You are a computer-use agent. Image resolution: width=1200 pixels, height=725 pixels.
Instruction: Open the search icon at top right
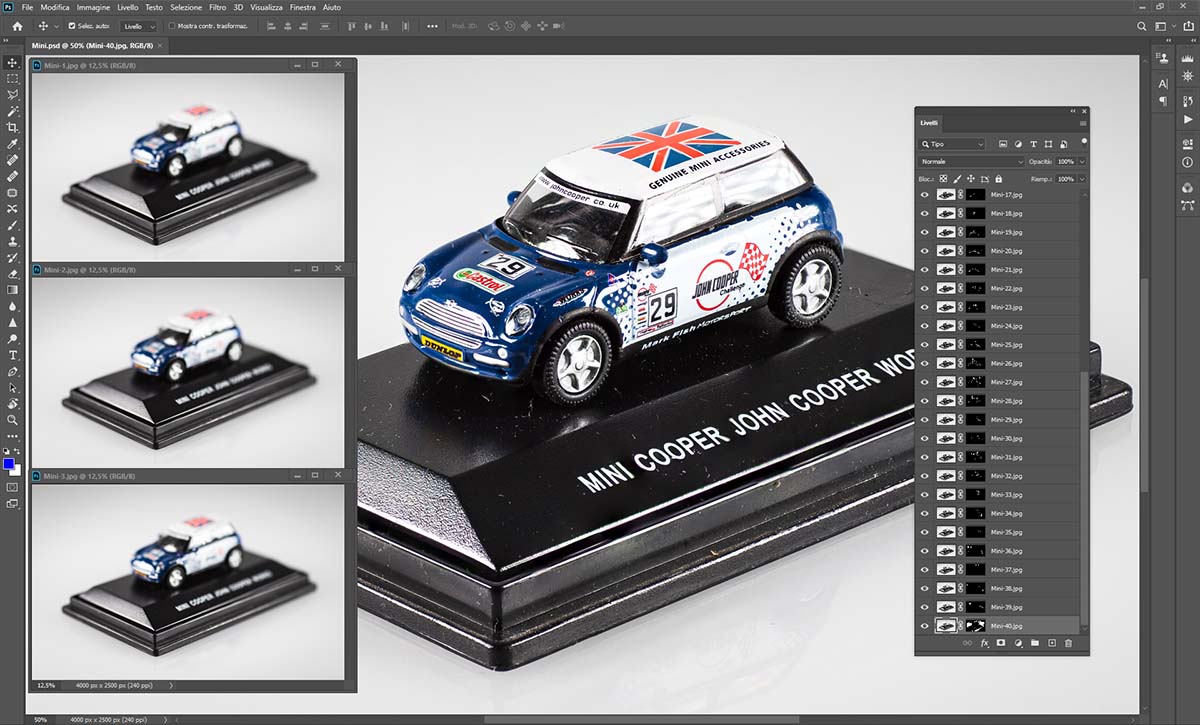[1141, 25]
